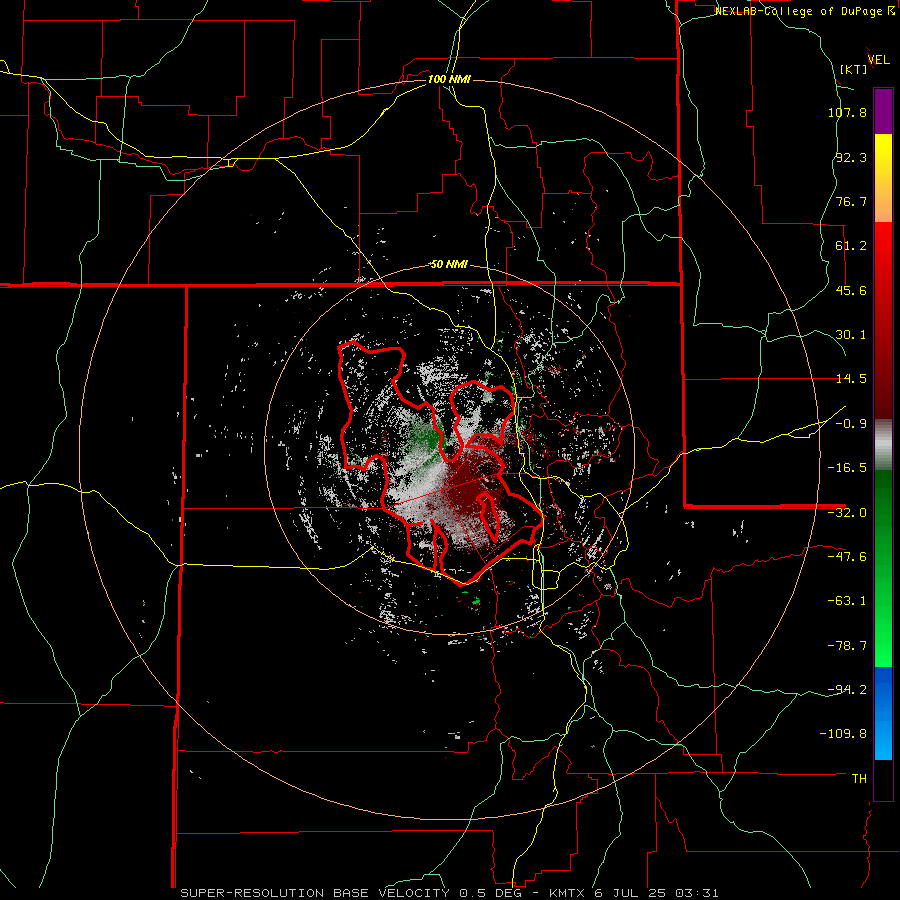Click the yellow-orange segment of velocity color bar
Screen dimensions: 900x900
(883, 178)
